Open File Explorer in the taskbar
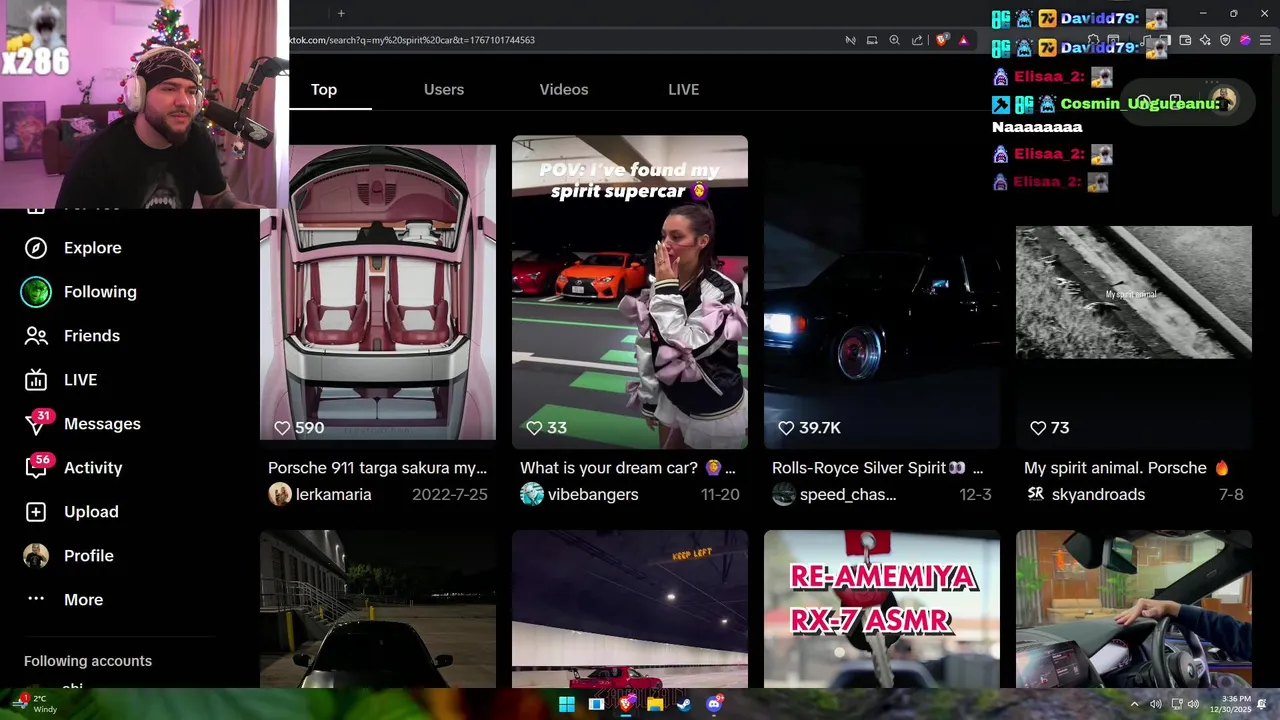This screenshot has width=1280, height=720. pos(655,704)
